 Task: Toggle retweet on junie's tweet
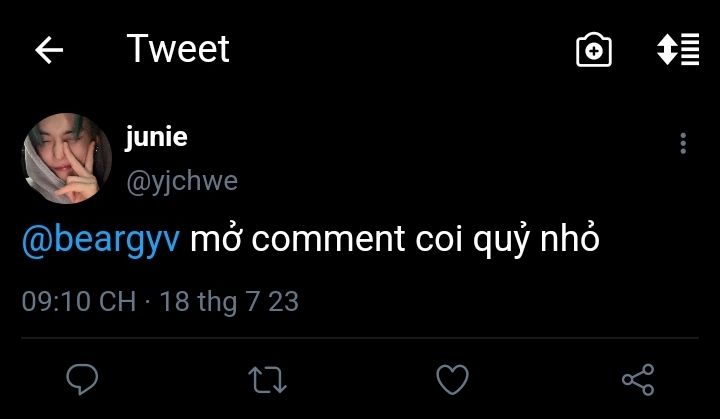coord(267,379)
